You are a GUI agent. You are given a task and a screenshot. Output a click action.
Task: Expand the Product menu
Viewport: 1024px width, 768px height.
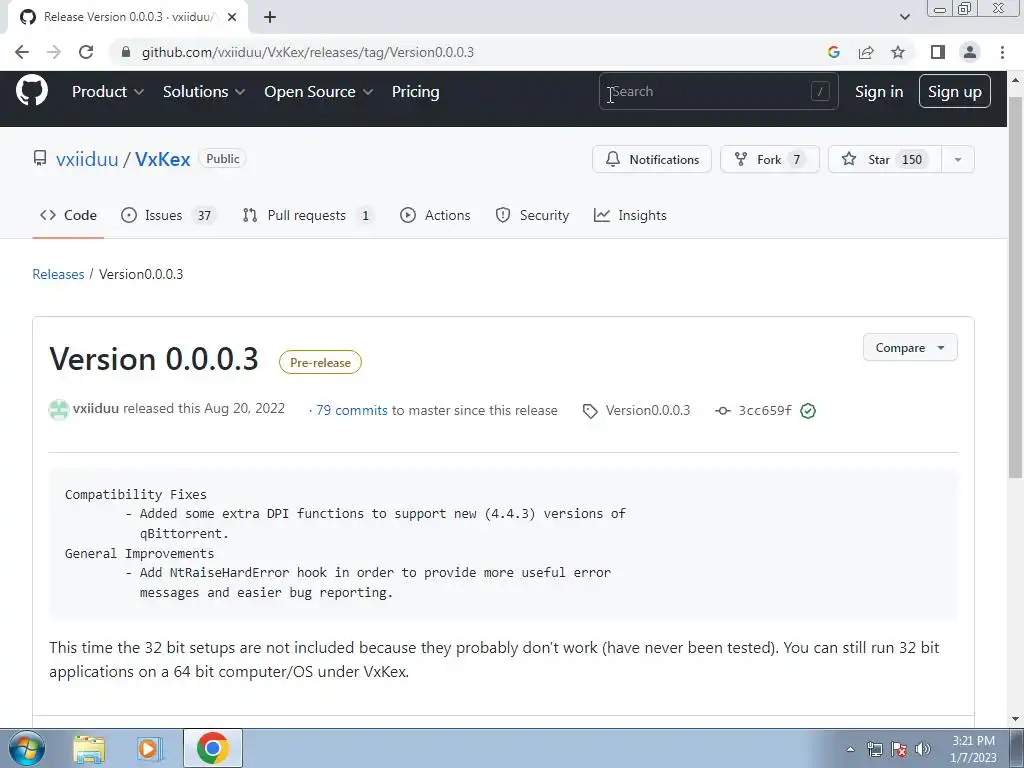108,91
